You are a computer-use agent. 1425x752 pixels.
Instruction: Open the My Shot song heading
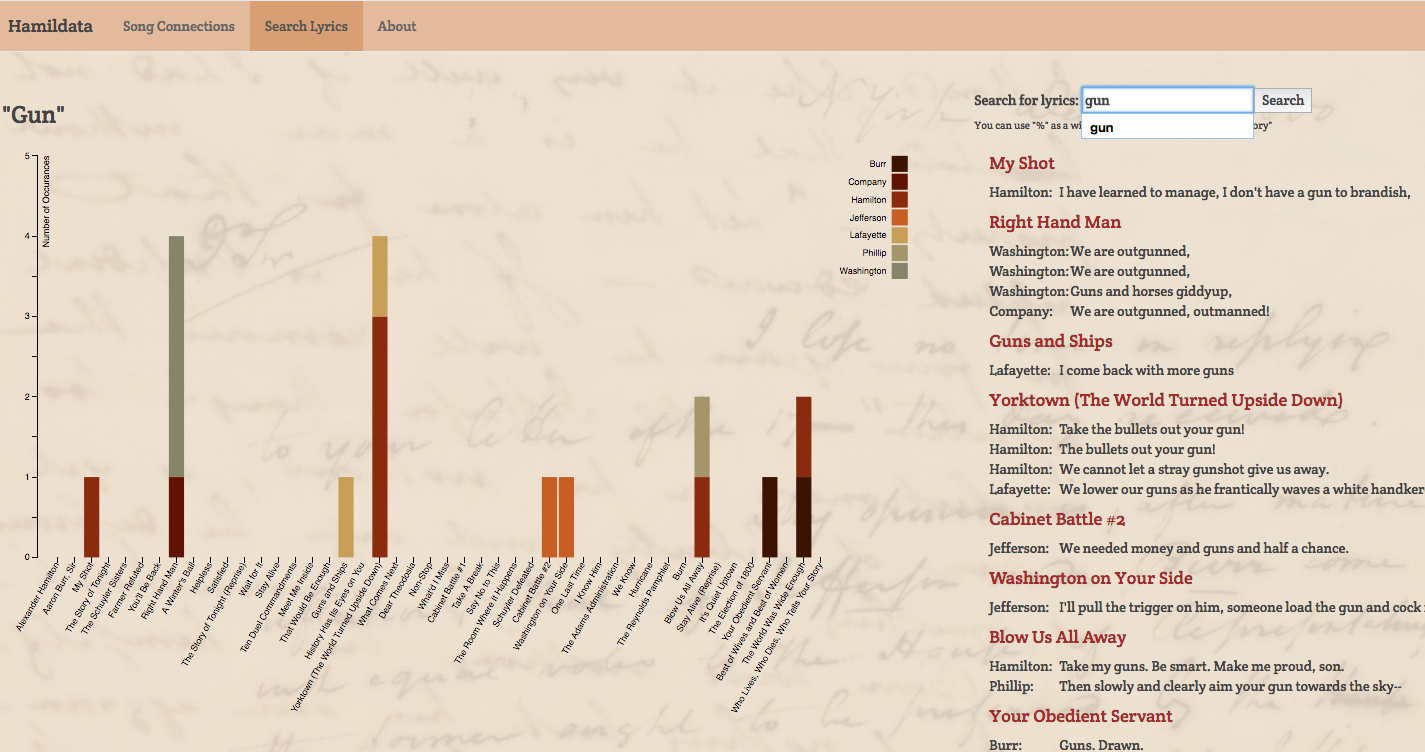(1022, 163)
